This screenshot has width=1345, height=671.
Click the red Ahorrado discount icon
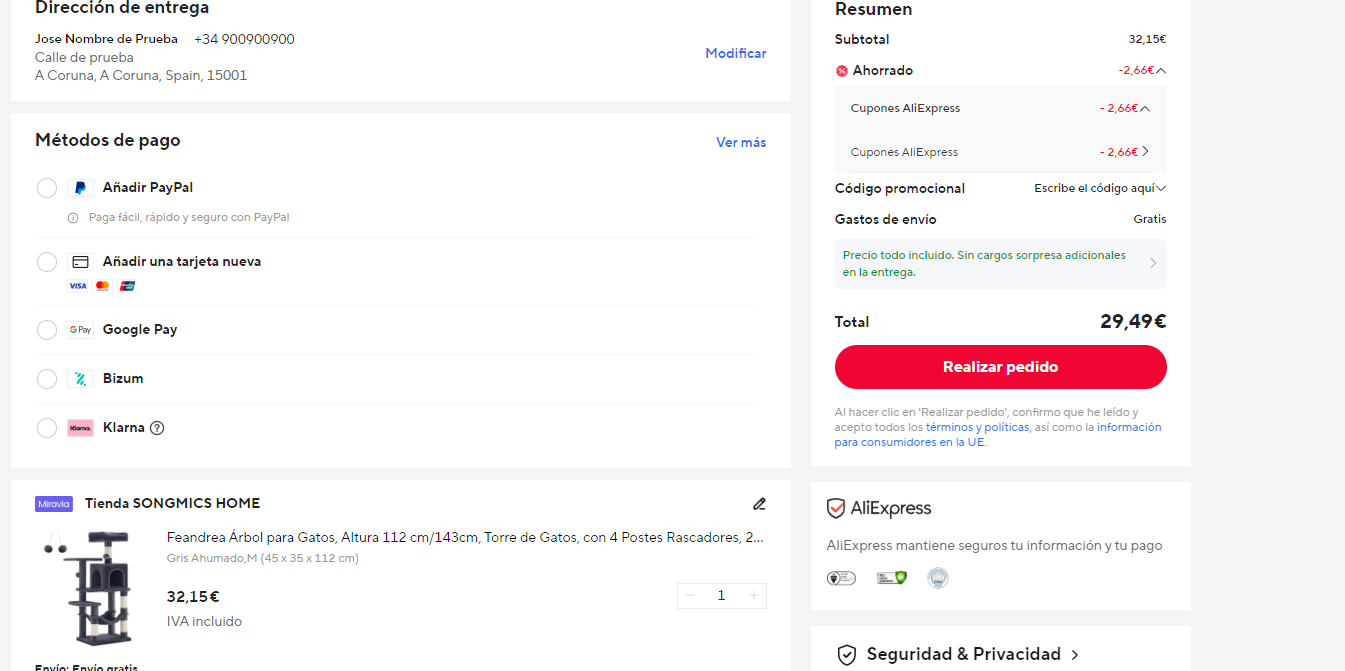[x=842, y=71]
